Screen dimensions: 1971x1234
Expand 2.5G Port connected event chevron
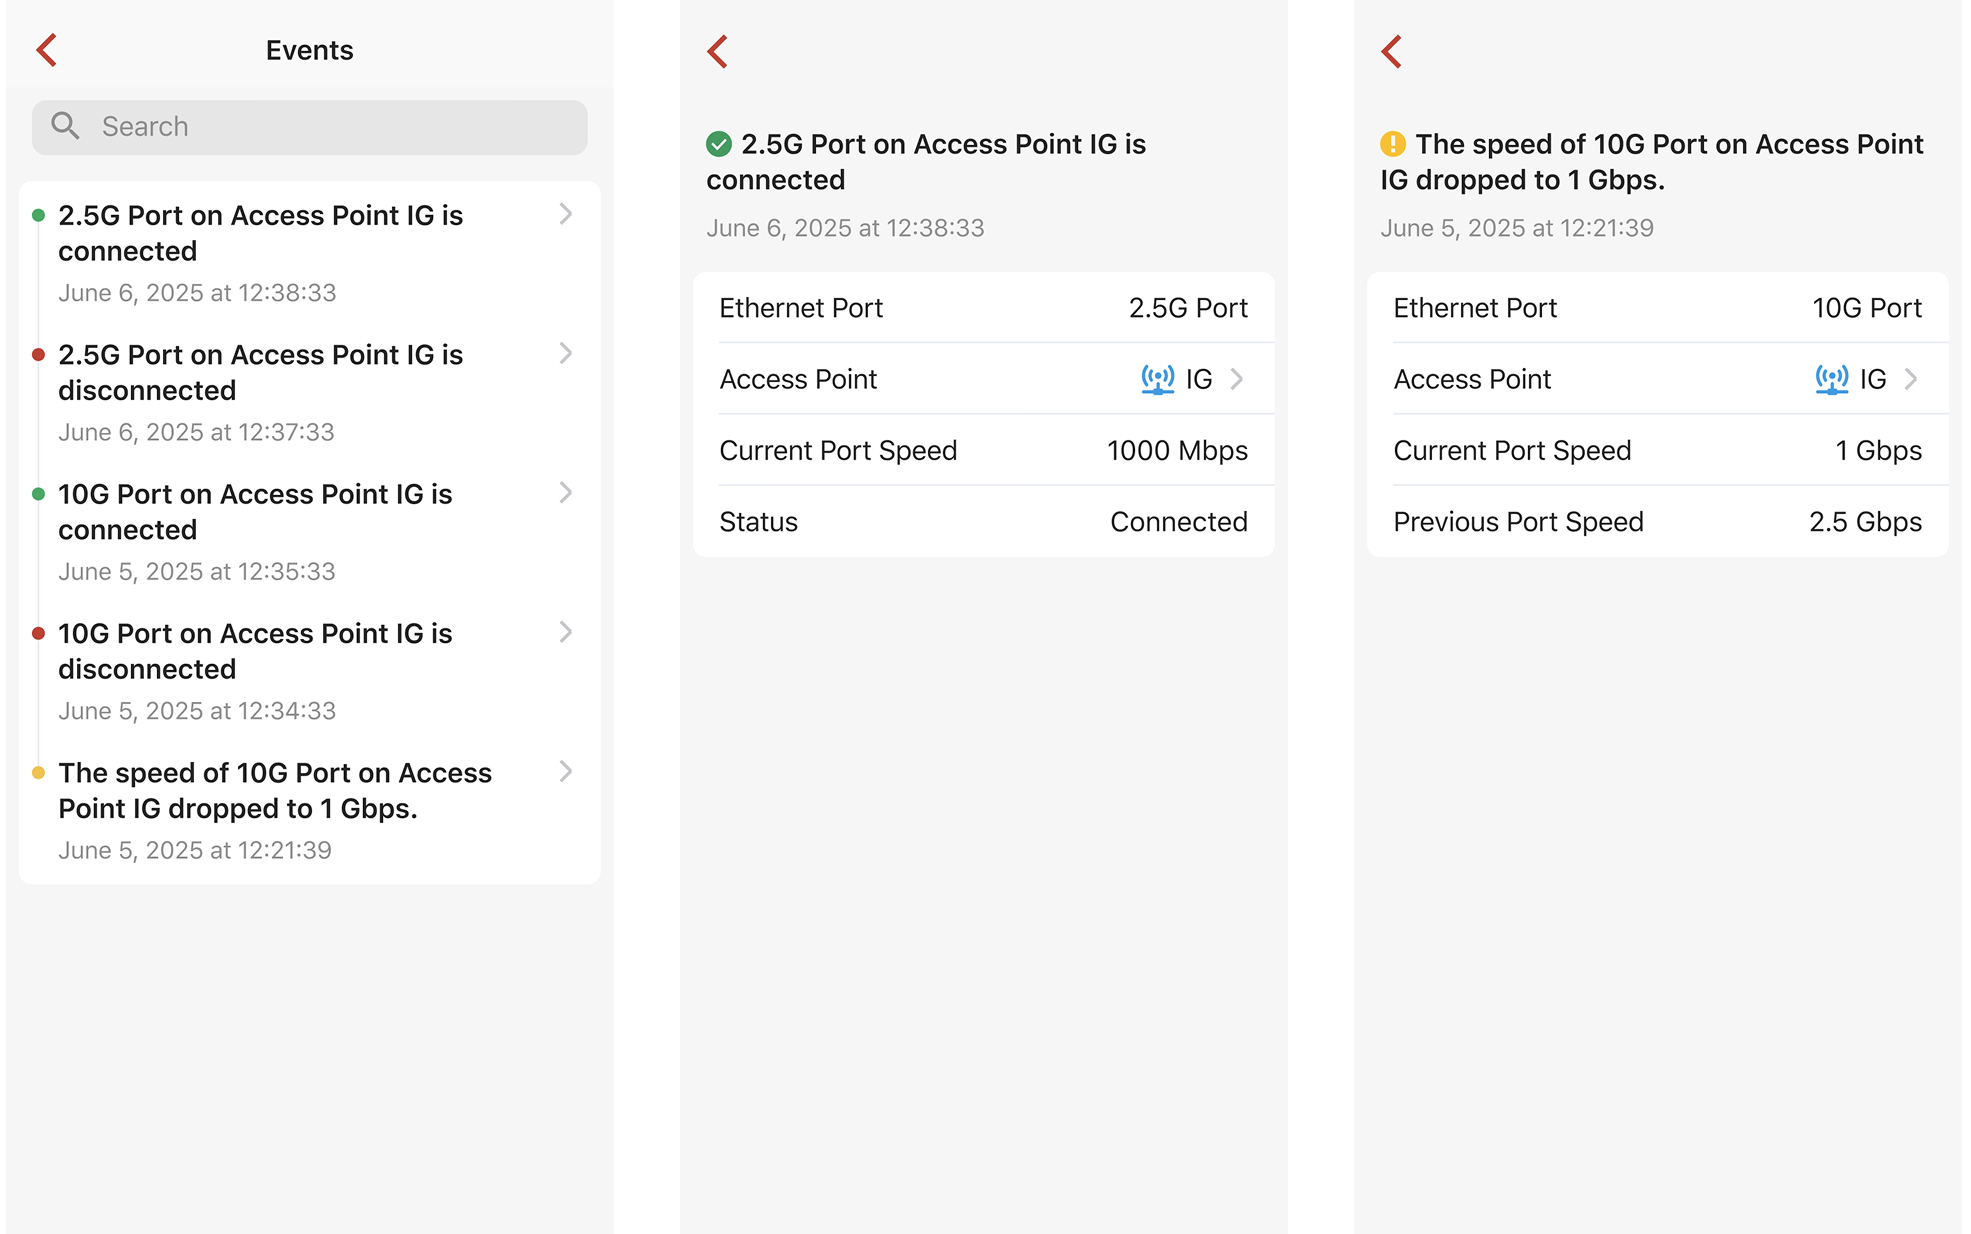click(x=566, y=214)
